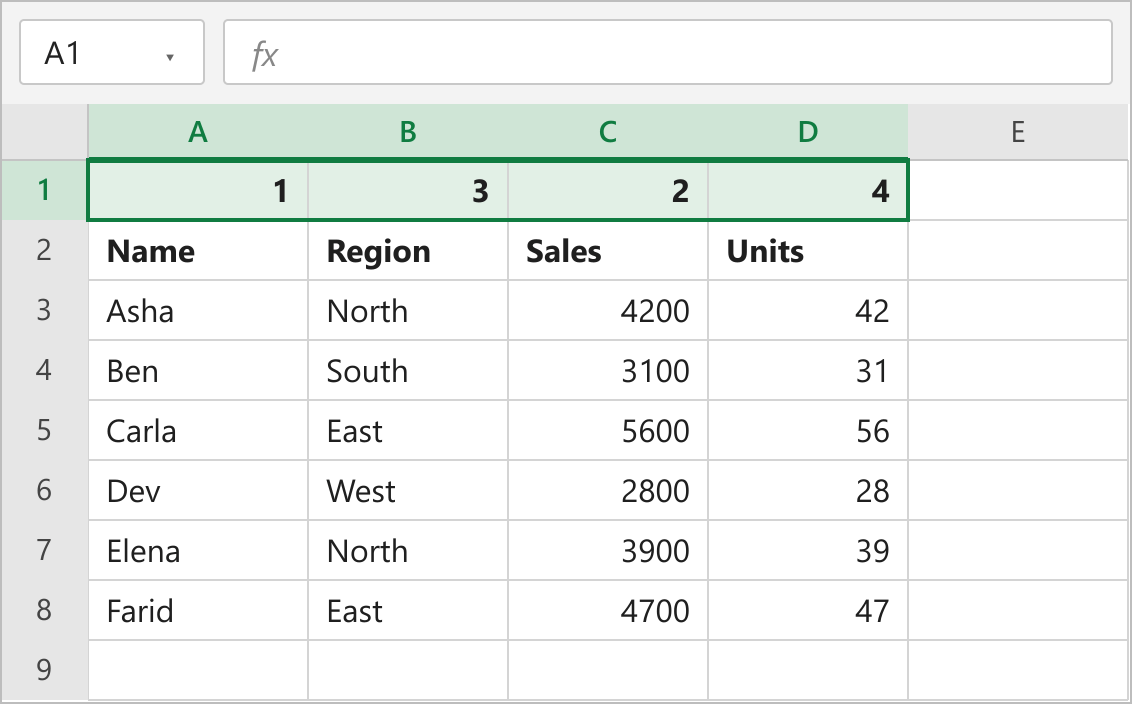The height and width of the screenshot is (704, 1132).
Task: Click cell A1 containing bold 1
Action: (198, 190)
